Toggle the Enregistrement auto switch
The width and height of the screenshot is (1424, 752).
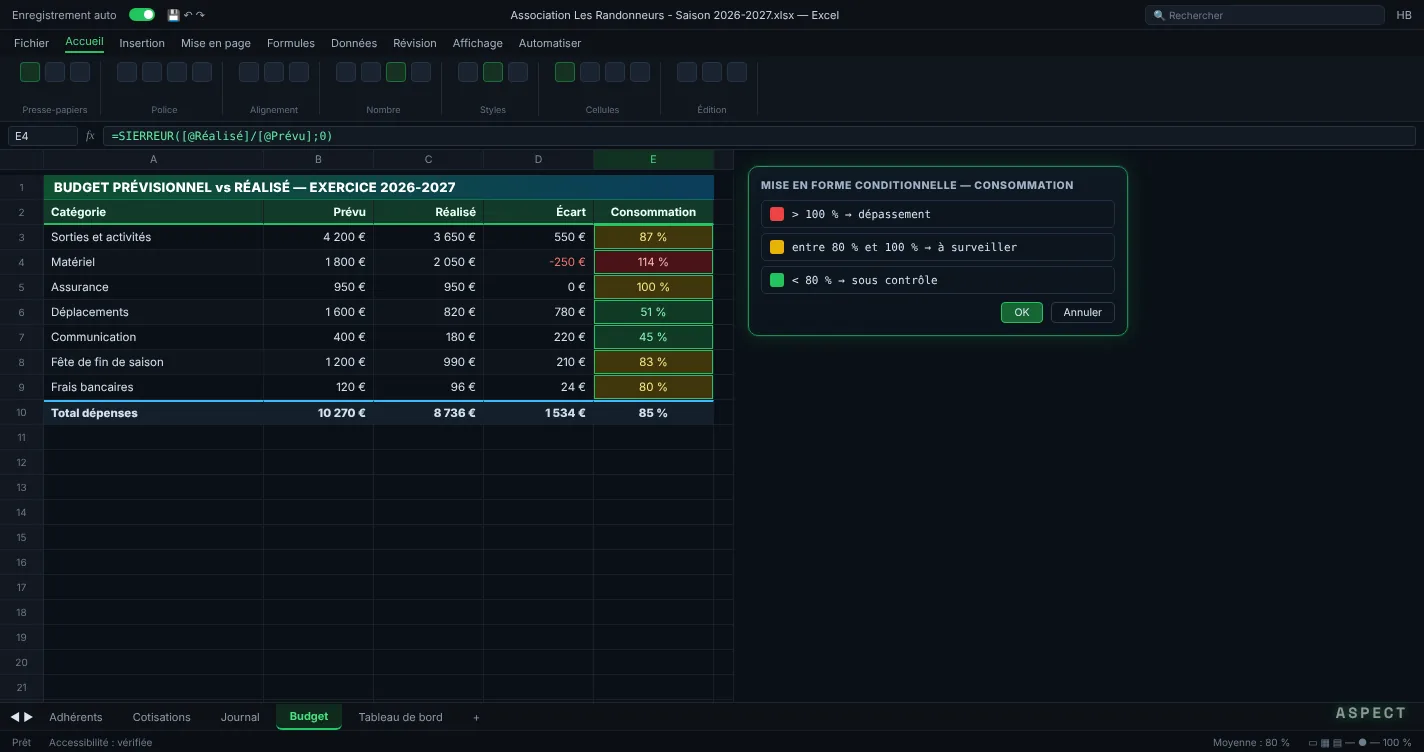tap(142, 15)
